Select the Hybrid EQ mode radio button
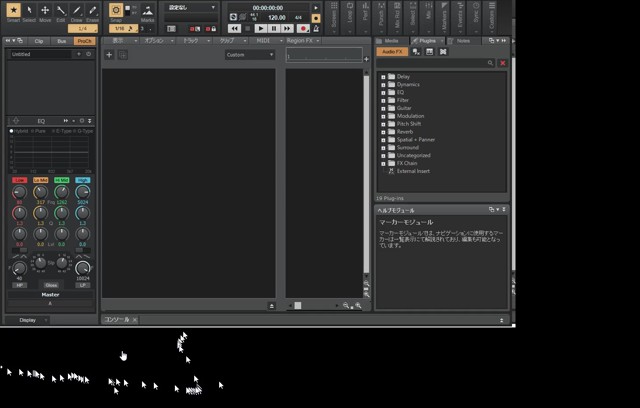Image resolution: width=640 pixels, height=408 pixels. click(11, 131)
